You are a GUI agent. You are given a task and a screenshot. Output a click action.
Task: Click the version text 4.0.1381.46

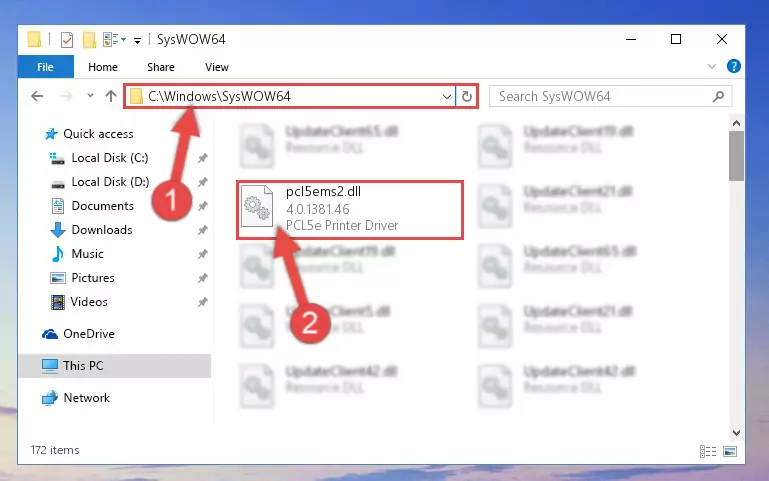click(317, 209)
